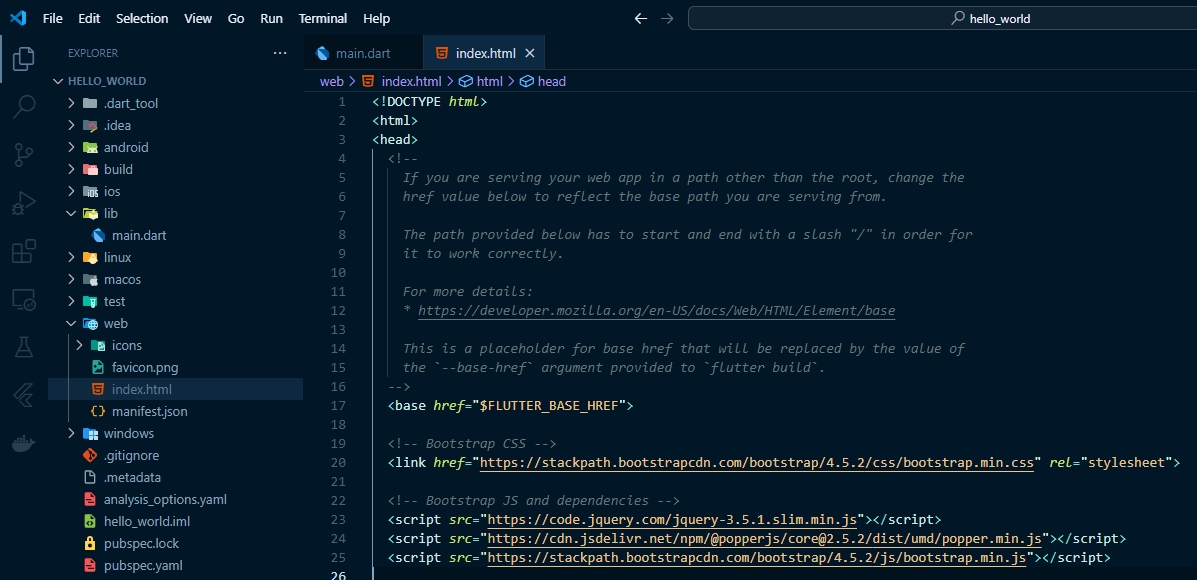Open hello_world.iml in the file tree
The image size is (1197, 580).
click(x=147, y=521)
